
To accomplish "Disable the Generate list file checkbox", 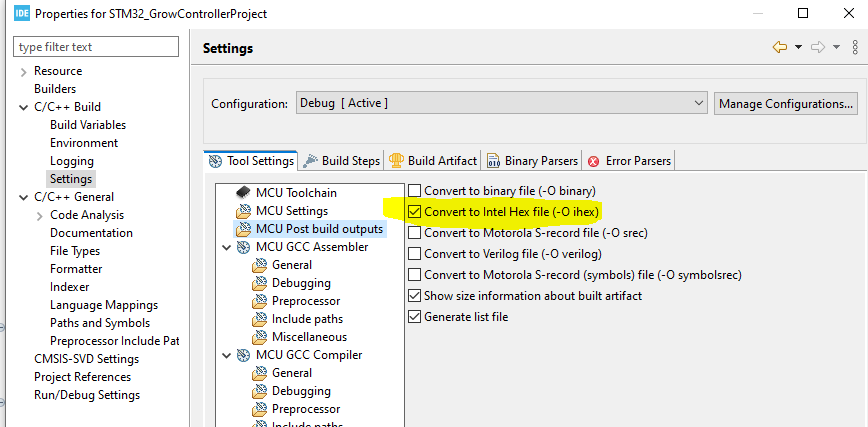I will [415, 317].
